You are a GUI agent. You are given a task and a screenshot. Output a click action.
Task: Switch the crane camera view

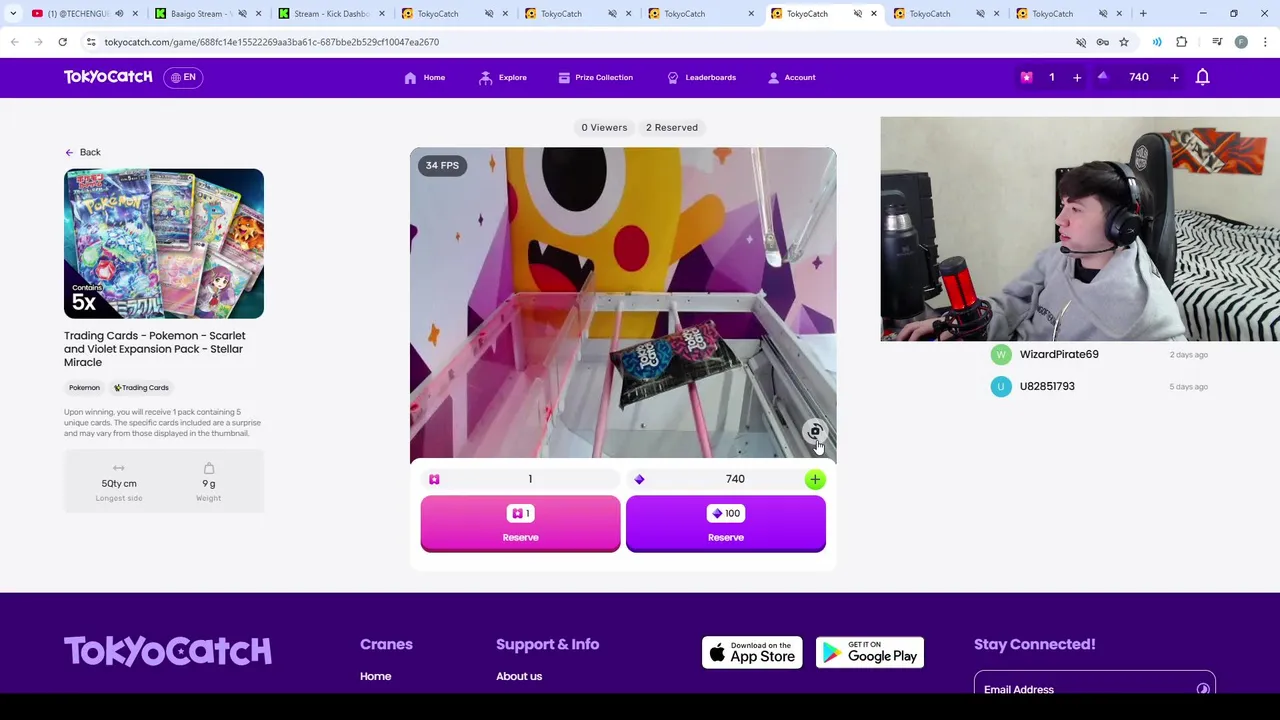click(815, 431)
